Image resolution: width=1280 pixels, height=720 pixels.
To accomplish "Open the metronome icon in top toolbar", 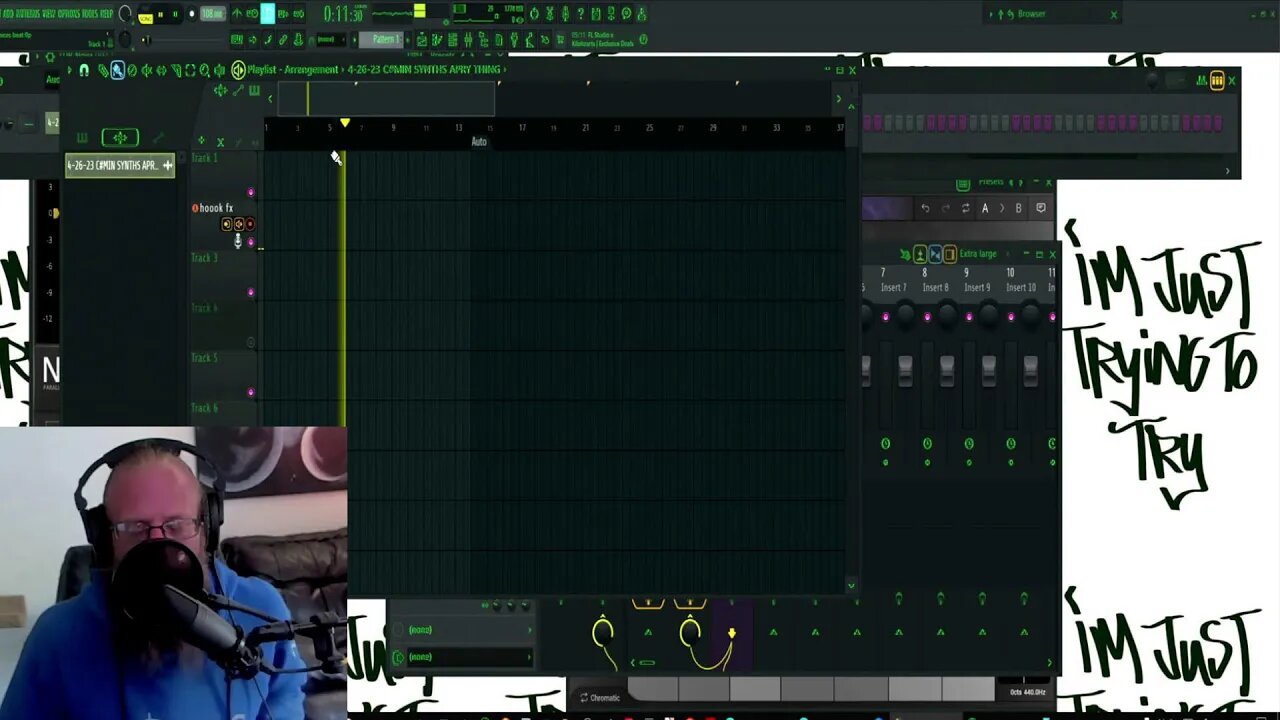I will [x=237, y=14].
